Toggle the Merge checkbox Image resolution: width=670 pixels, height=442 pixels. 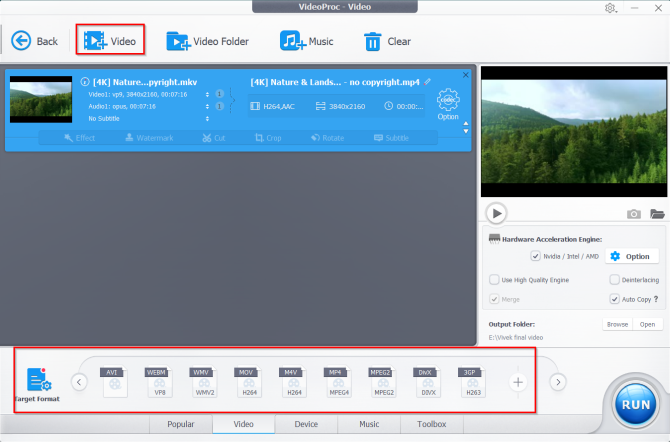[494, 299]
